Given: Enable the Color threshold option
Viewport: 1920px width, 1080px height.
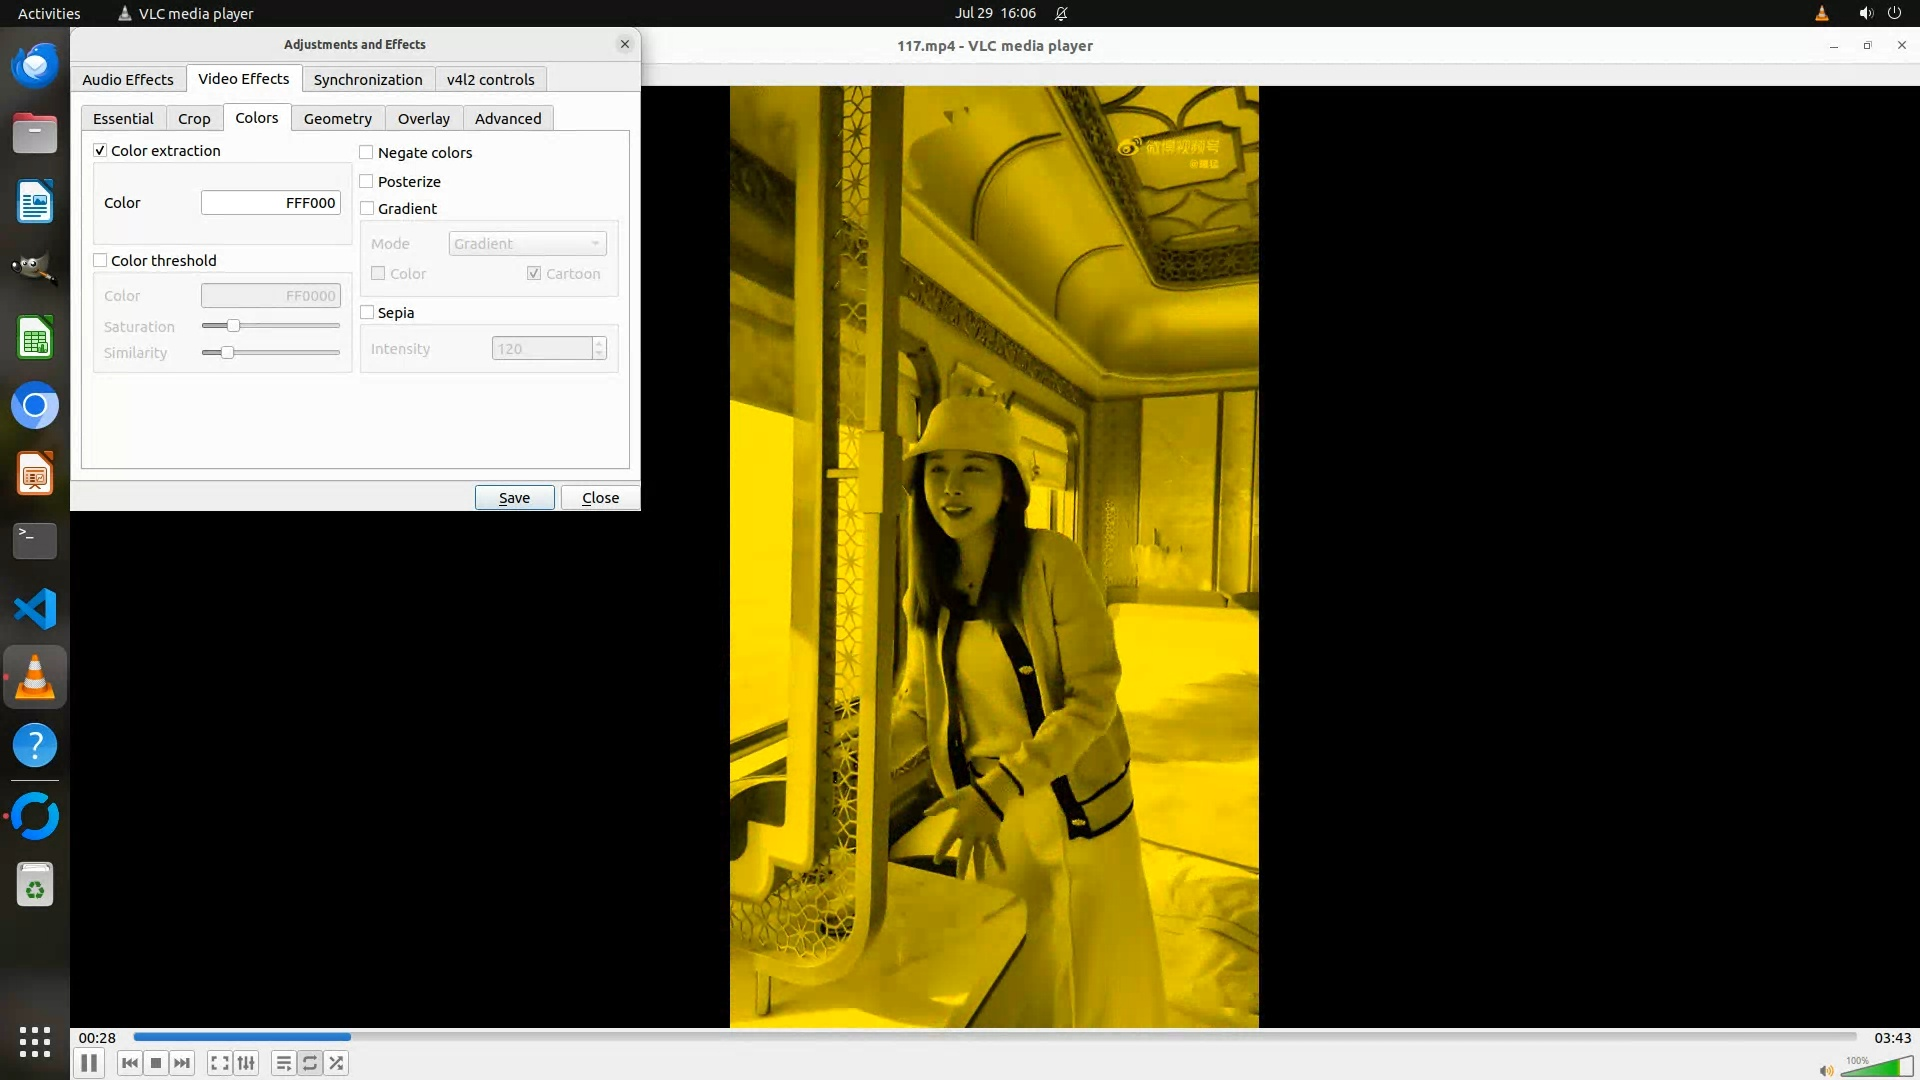Looking at the screenshot, I should [100, 261].
